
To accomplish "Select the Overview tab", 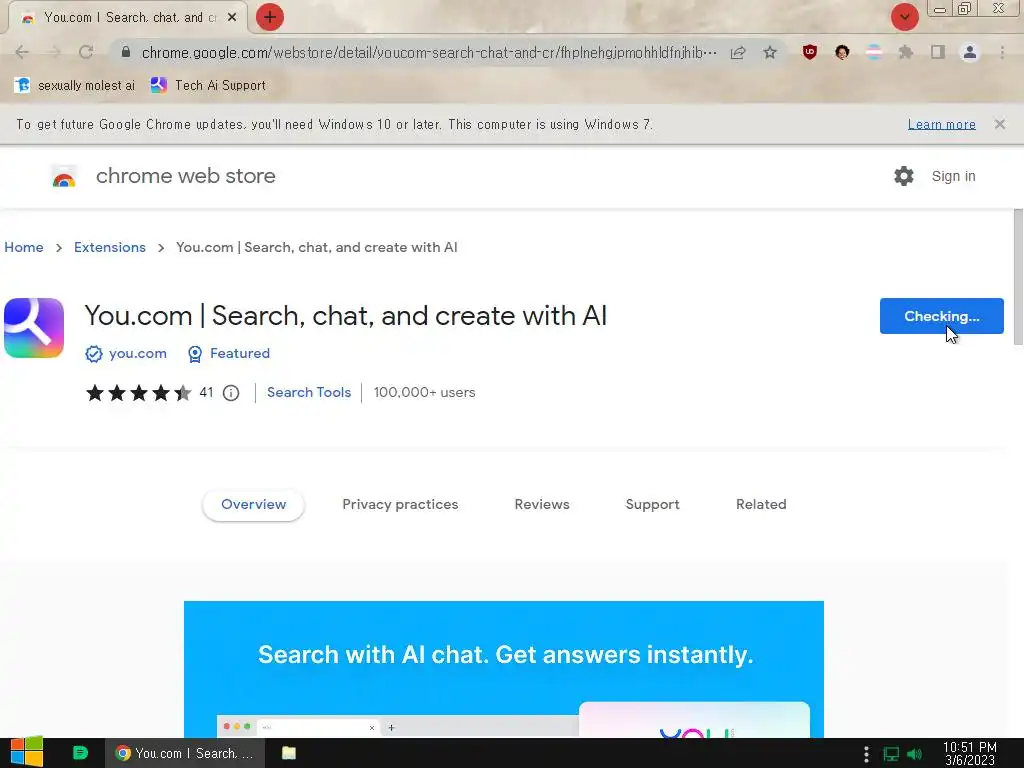I will coord(253,505).
